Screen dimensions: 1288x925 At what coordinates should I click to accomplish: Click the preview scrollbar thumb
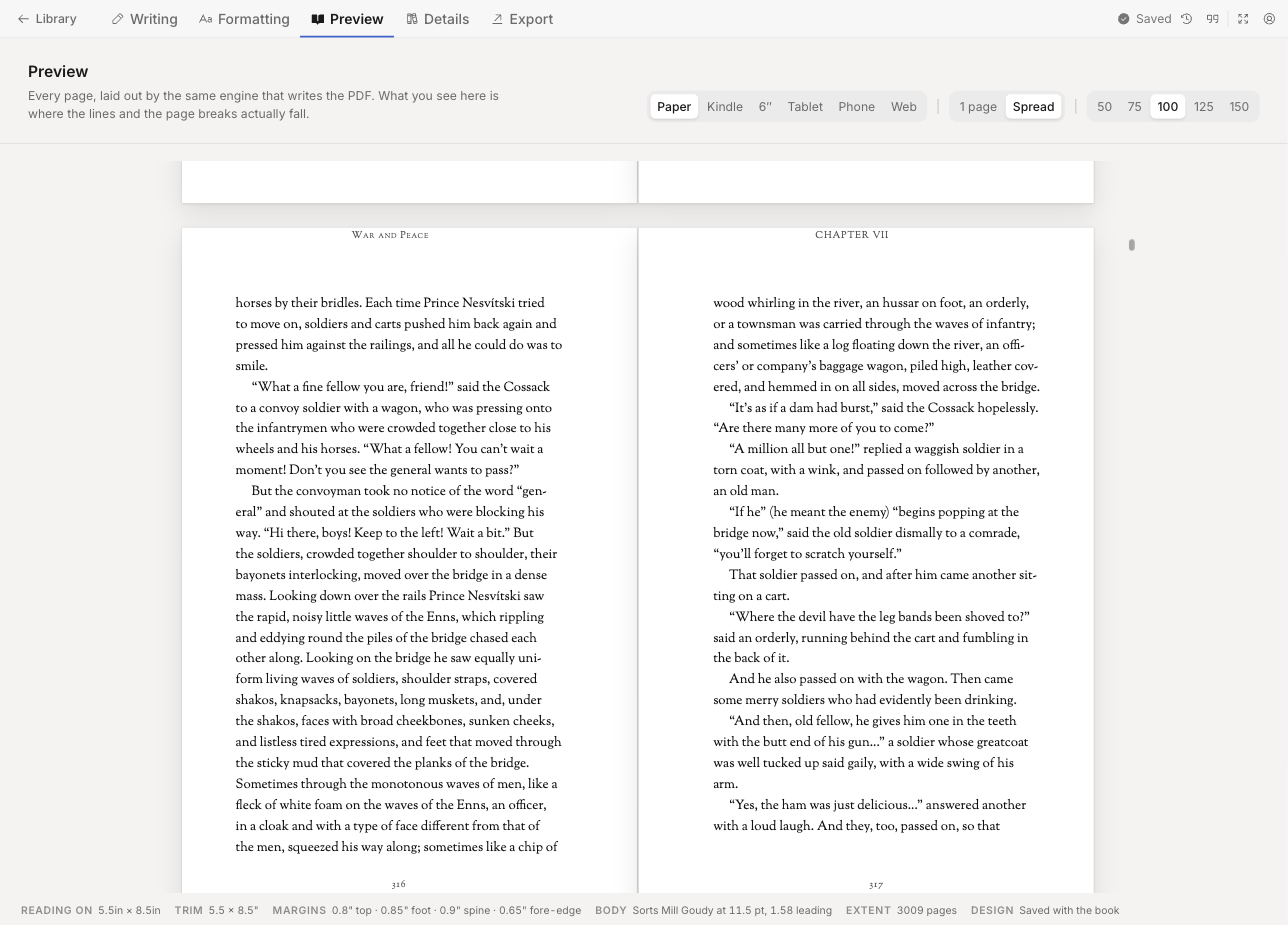click(x=1132, y=245)
